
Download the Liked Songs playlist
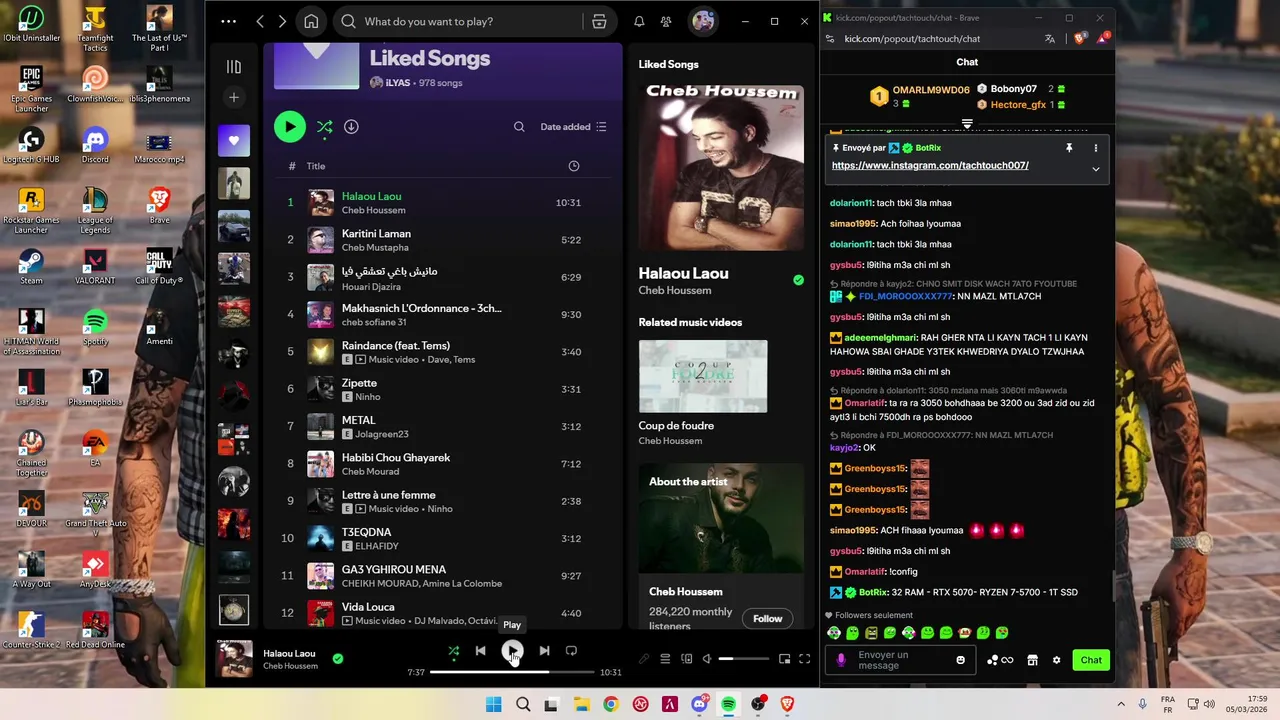coord(351,127)
